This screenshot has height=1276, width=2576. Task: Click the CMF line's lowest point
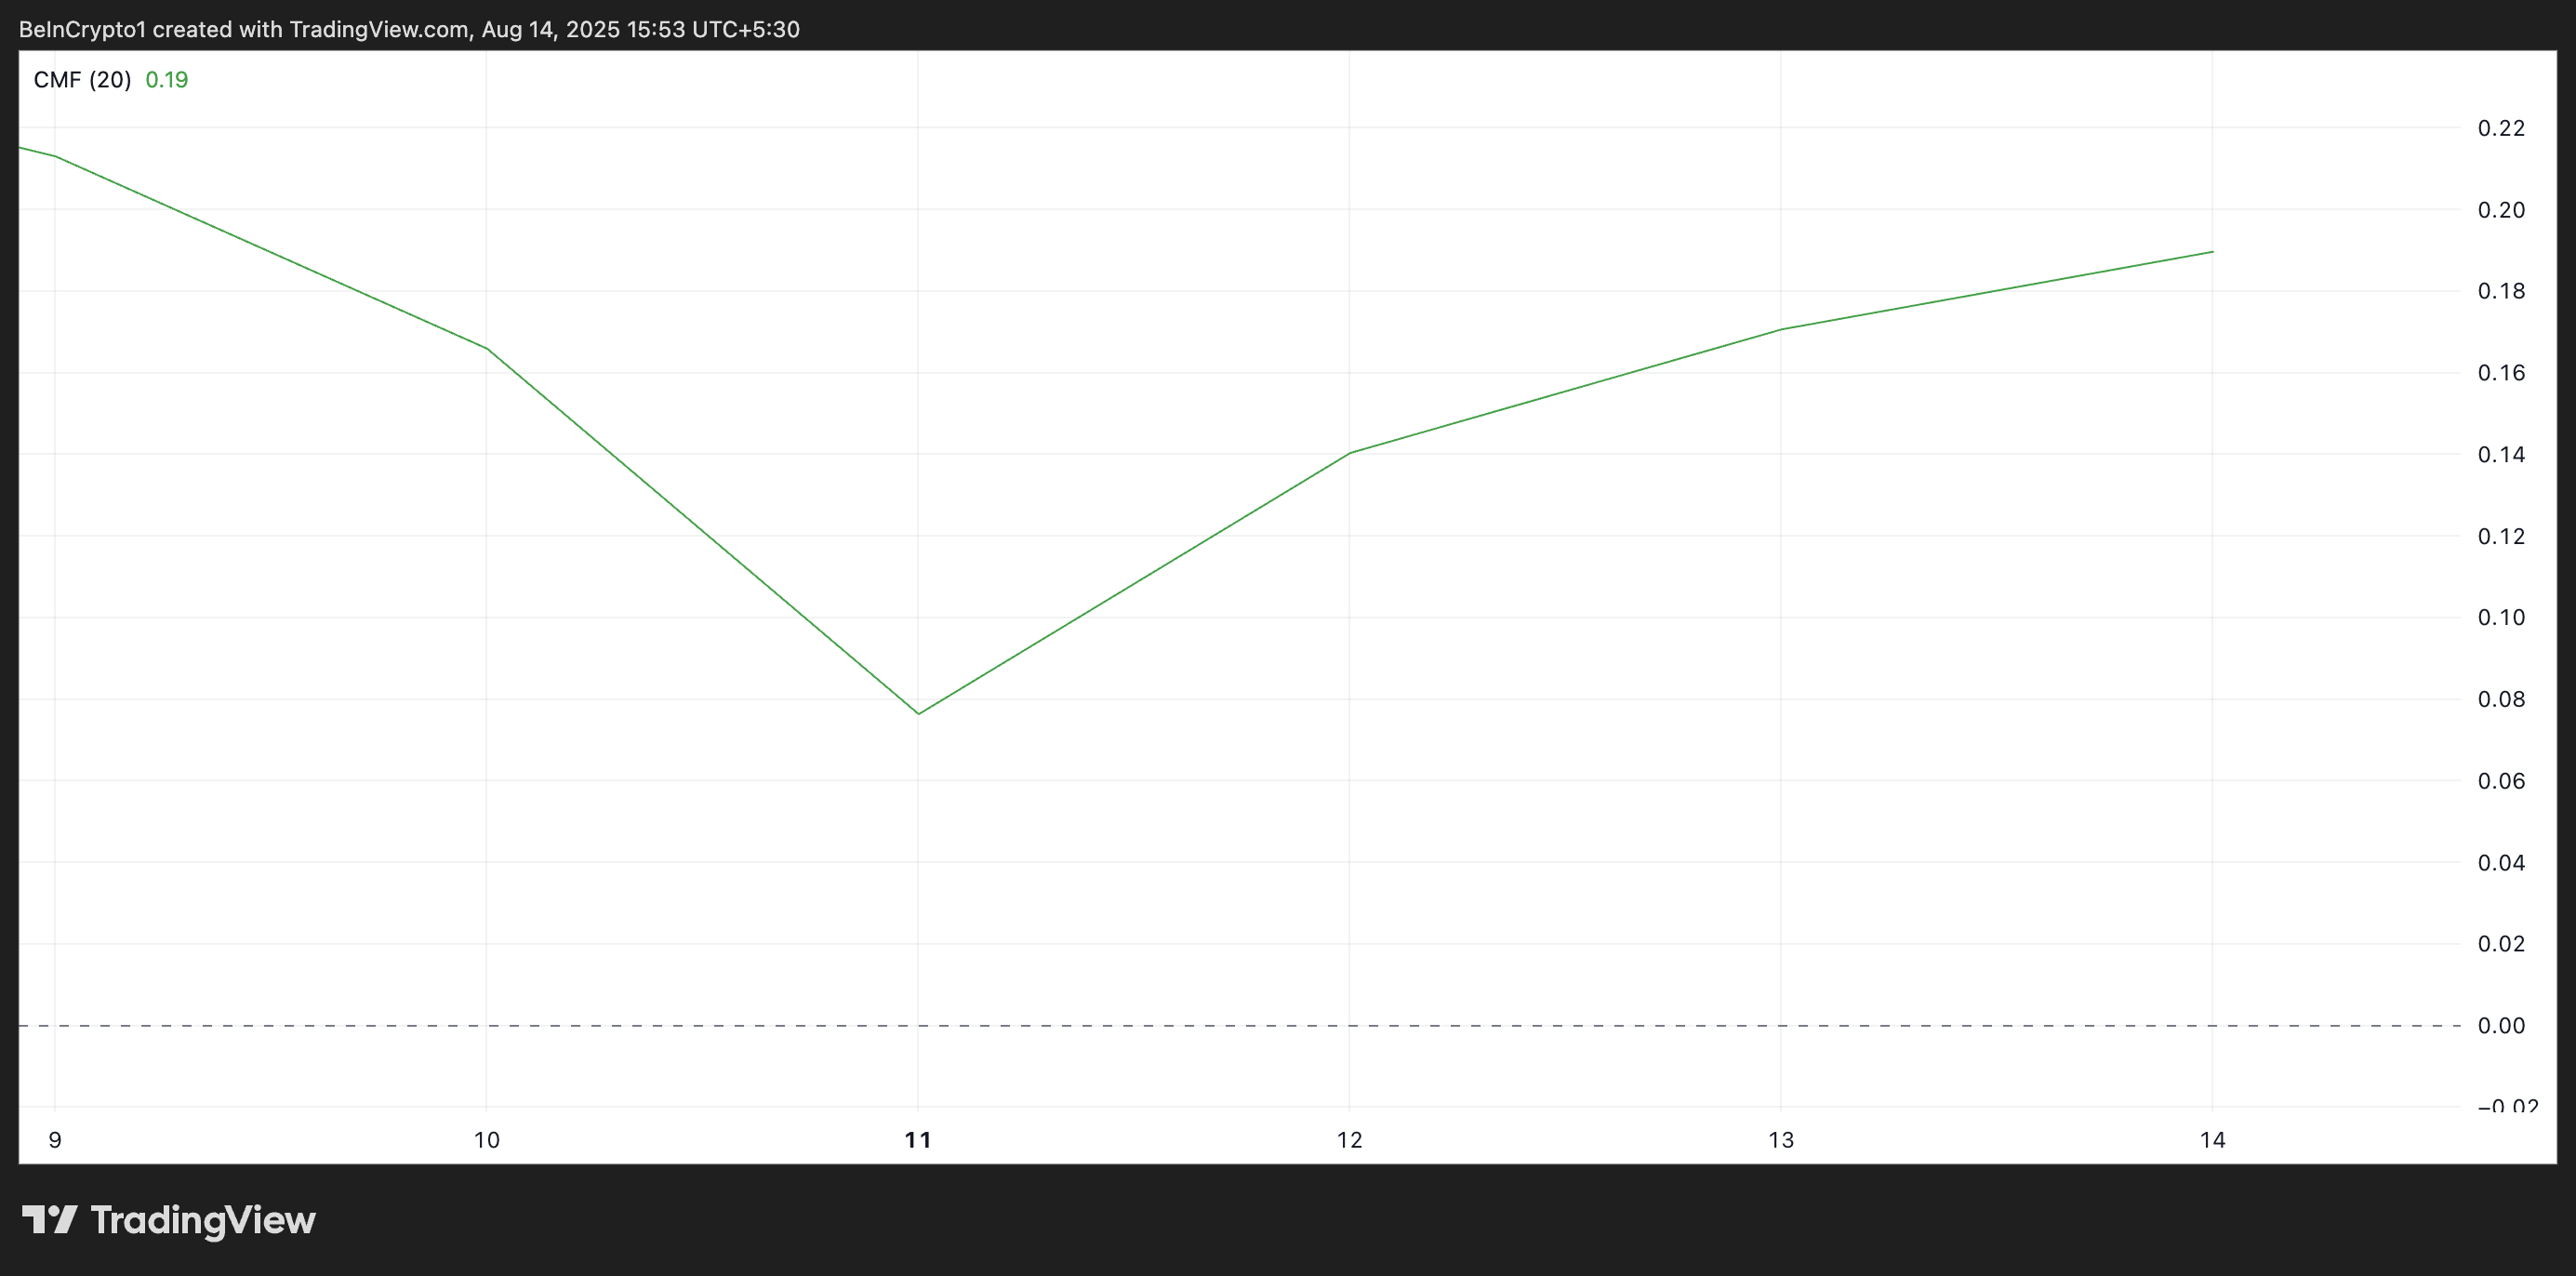[x=918, y=713]
